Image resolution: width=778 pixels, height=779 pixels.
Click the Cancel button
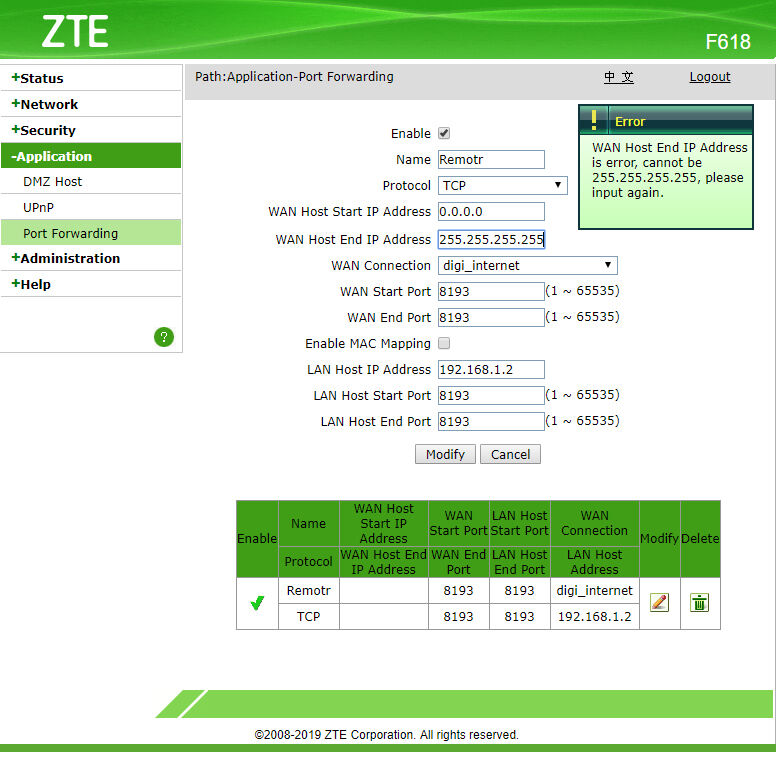point(510,454)
